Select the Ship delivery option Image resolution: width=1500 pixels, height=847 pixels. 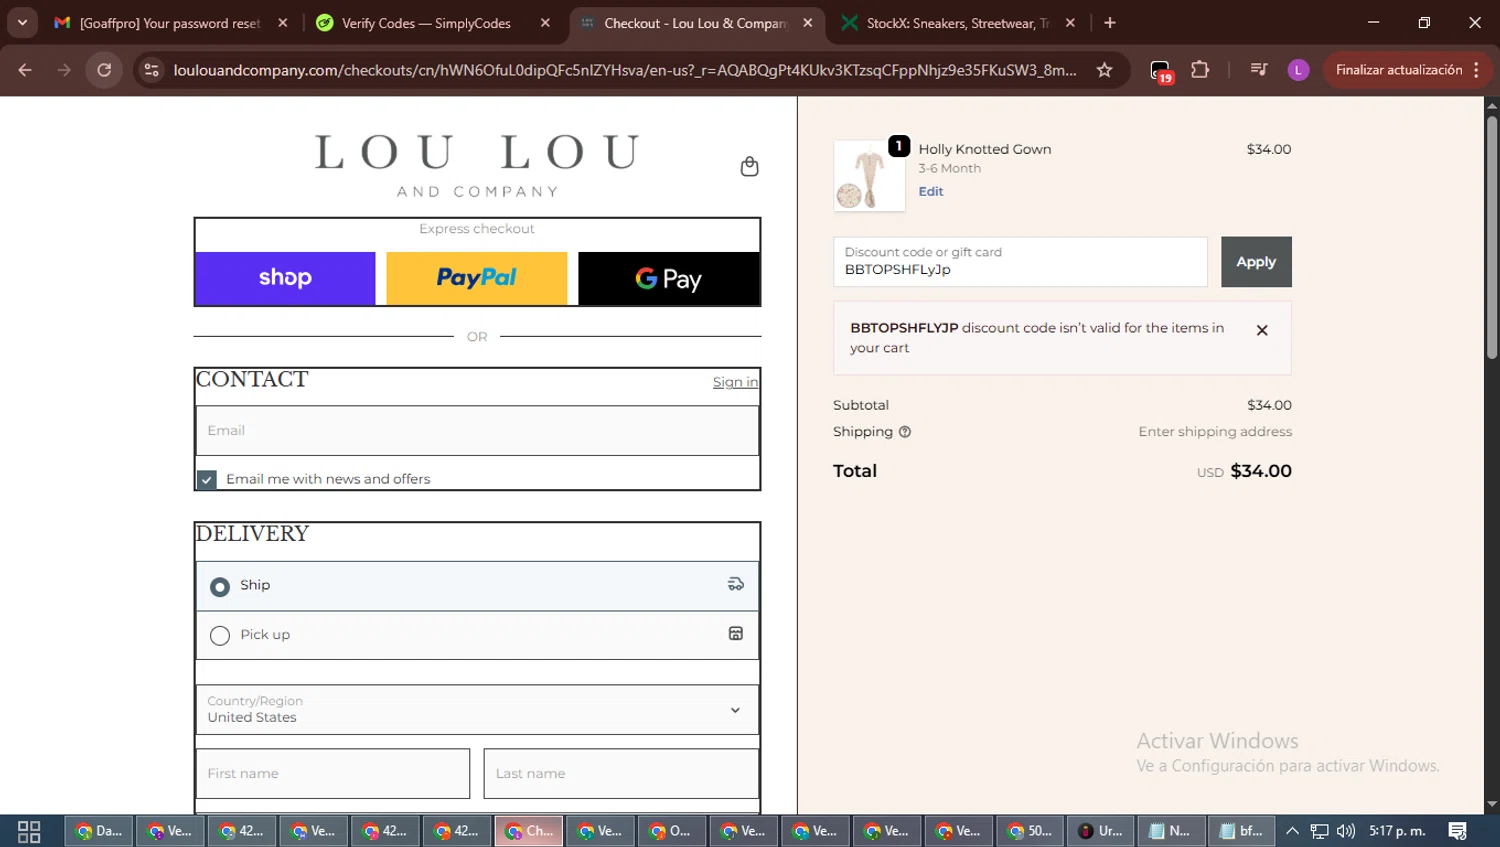[x=220, y=586]
